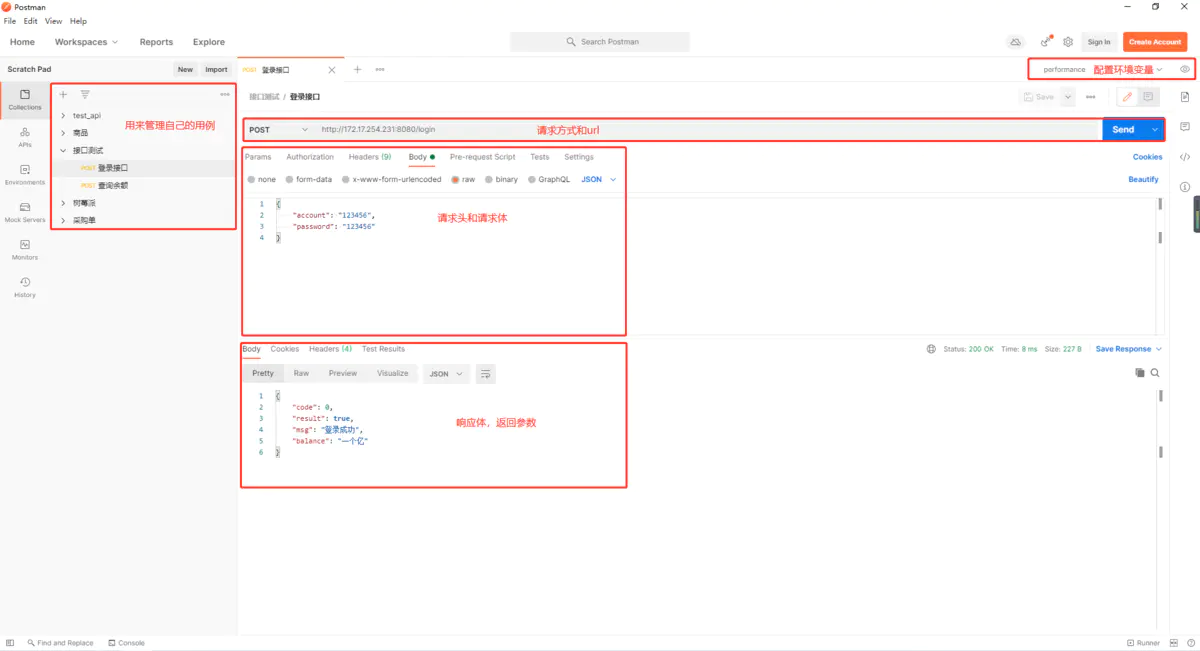Click the network globe icon near Status

[932, 349]
